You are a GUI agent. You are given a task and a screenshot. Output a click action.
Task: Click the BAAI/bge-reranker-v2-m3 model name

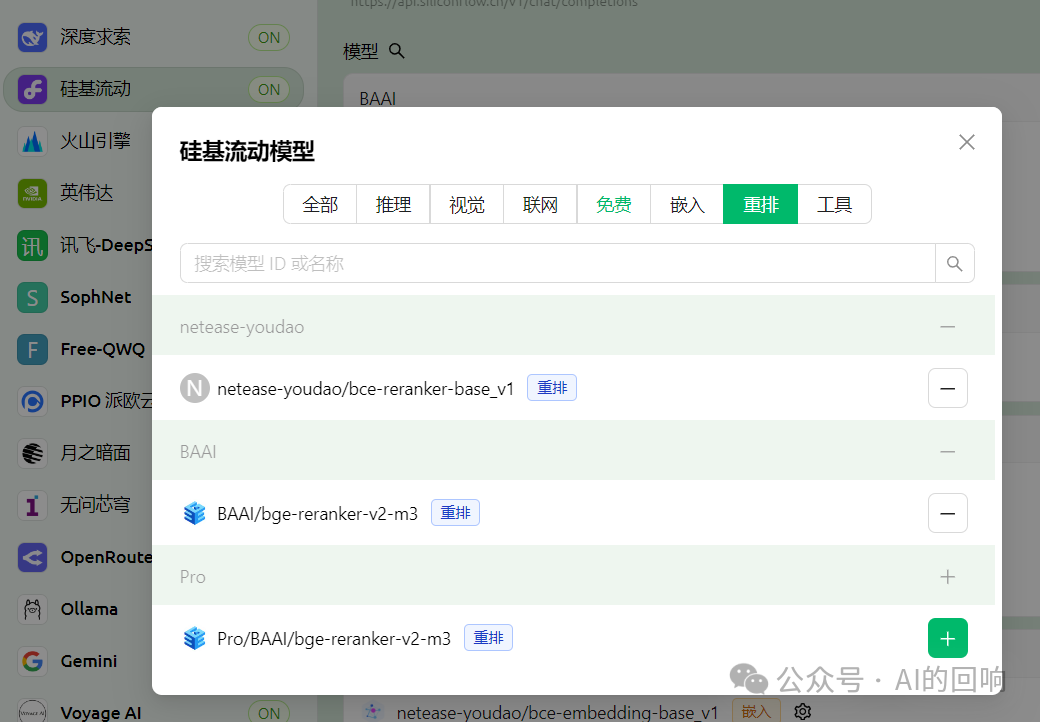click(x=317, y=513)
